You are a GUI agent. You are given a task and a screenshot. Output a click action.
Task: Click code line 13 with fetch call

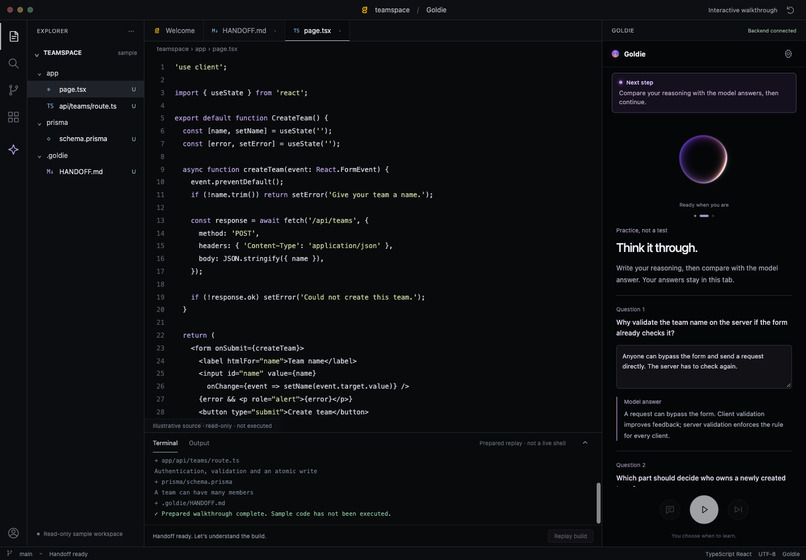pyautogui.click(x=279, y=221)
